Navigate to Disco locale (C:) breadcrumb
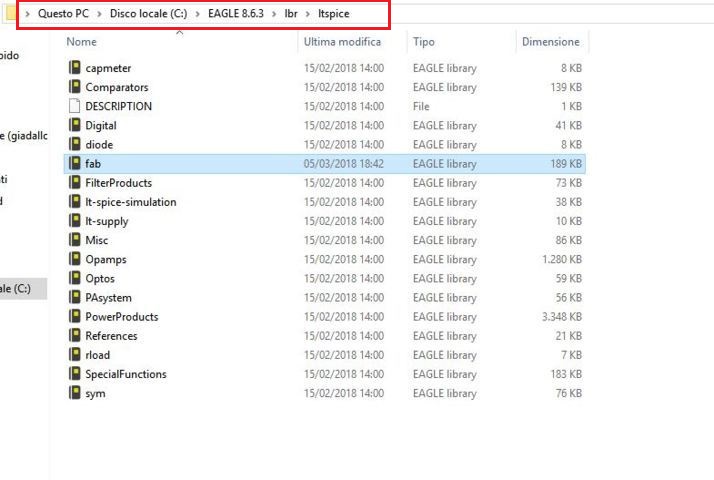The height and width of the screenshot is (480, 714). [x=148, y=14]
